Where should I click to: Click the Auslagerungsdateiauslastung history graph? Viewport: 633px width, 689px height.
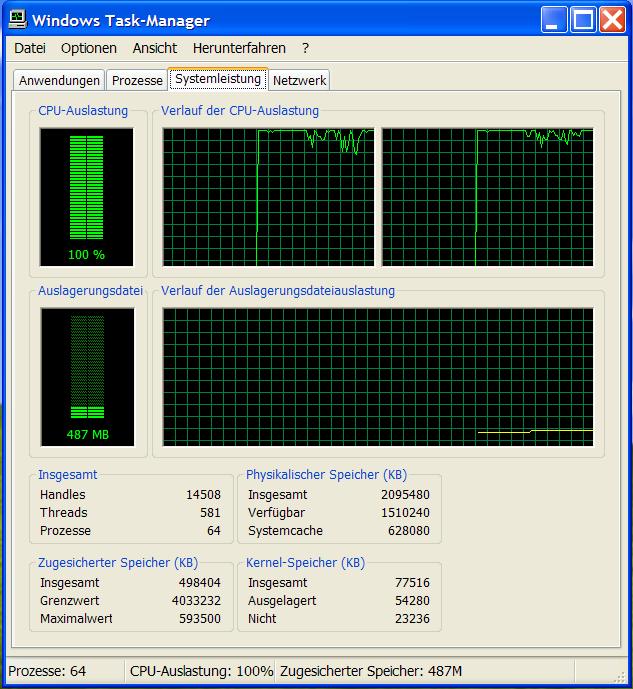pos(378,377)
